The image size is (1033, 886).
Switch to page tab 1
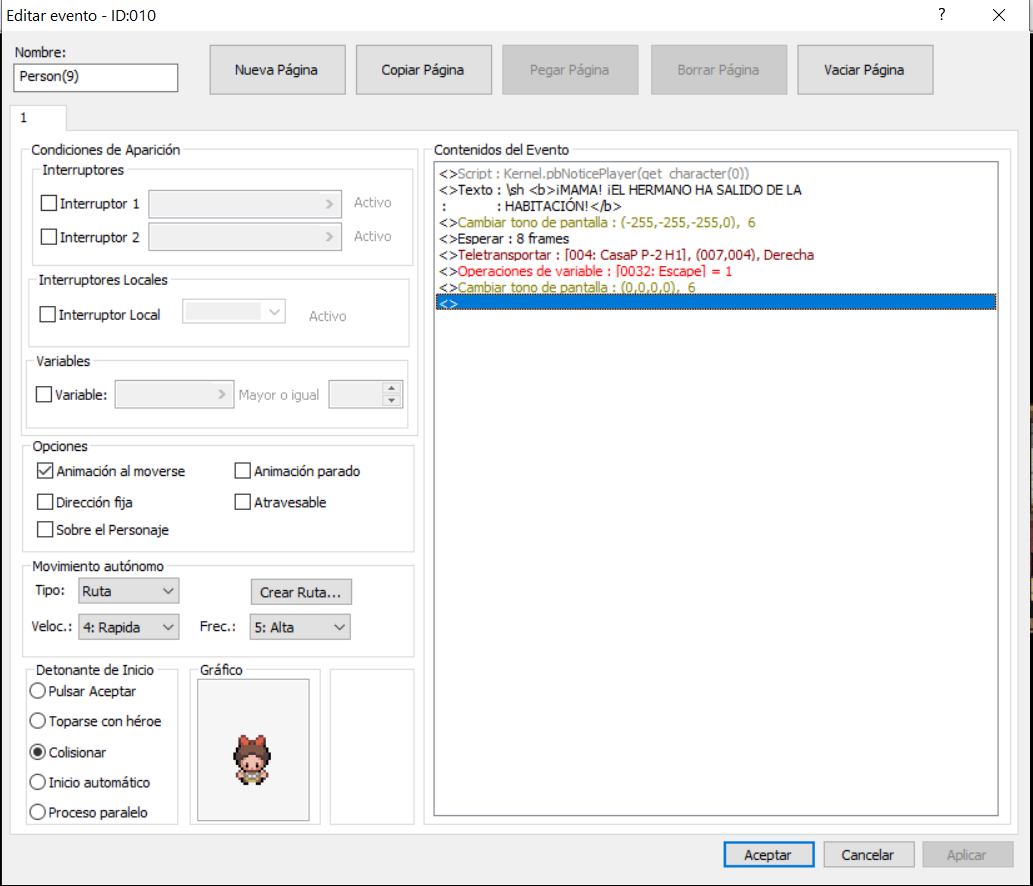tap(24, 118)
